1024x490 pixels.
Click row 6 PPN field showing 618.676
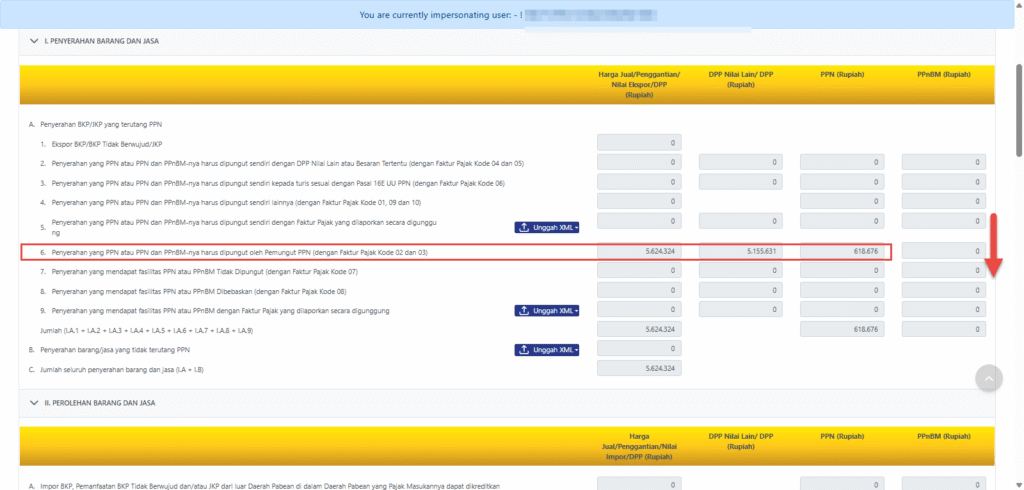842,252
